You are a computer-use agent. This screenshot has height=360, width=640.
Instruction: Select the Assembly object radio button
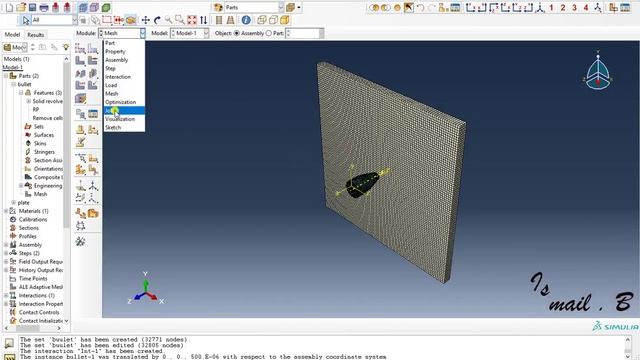coord(237,33)
